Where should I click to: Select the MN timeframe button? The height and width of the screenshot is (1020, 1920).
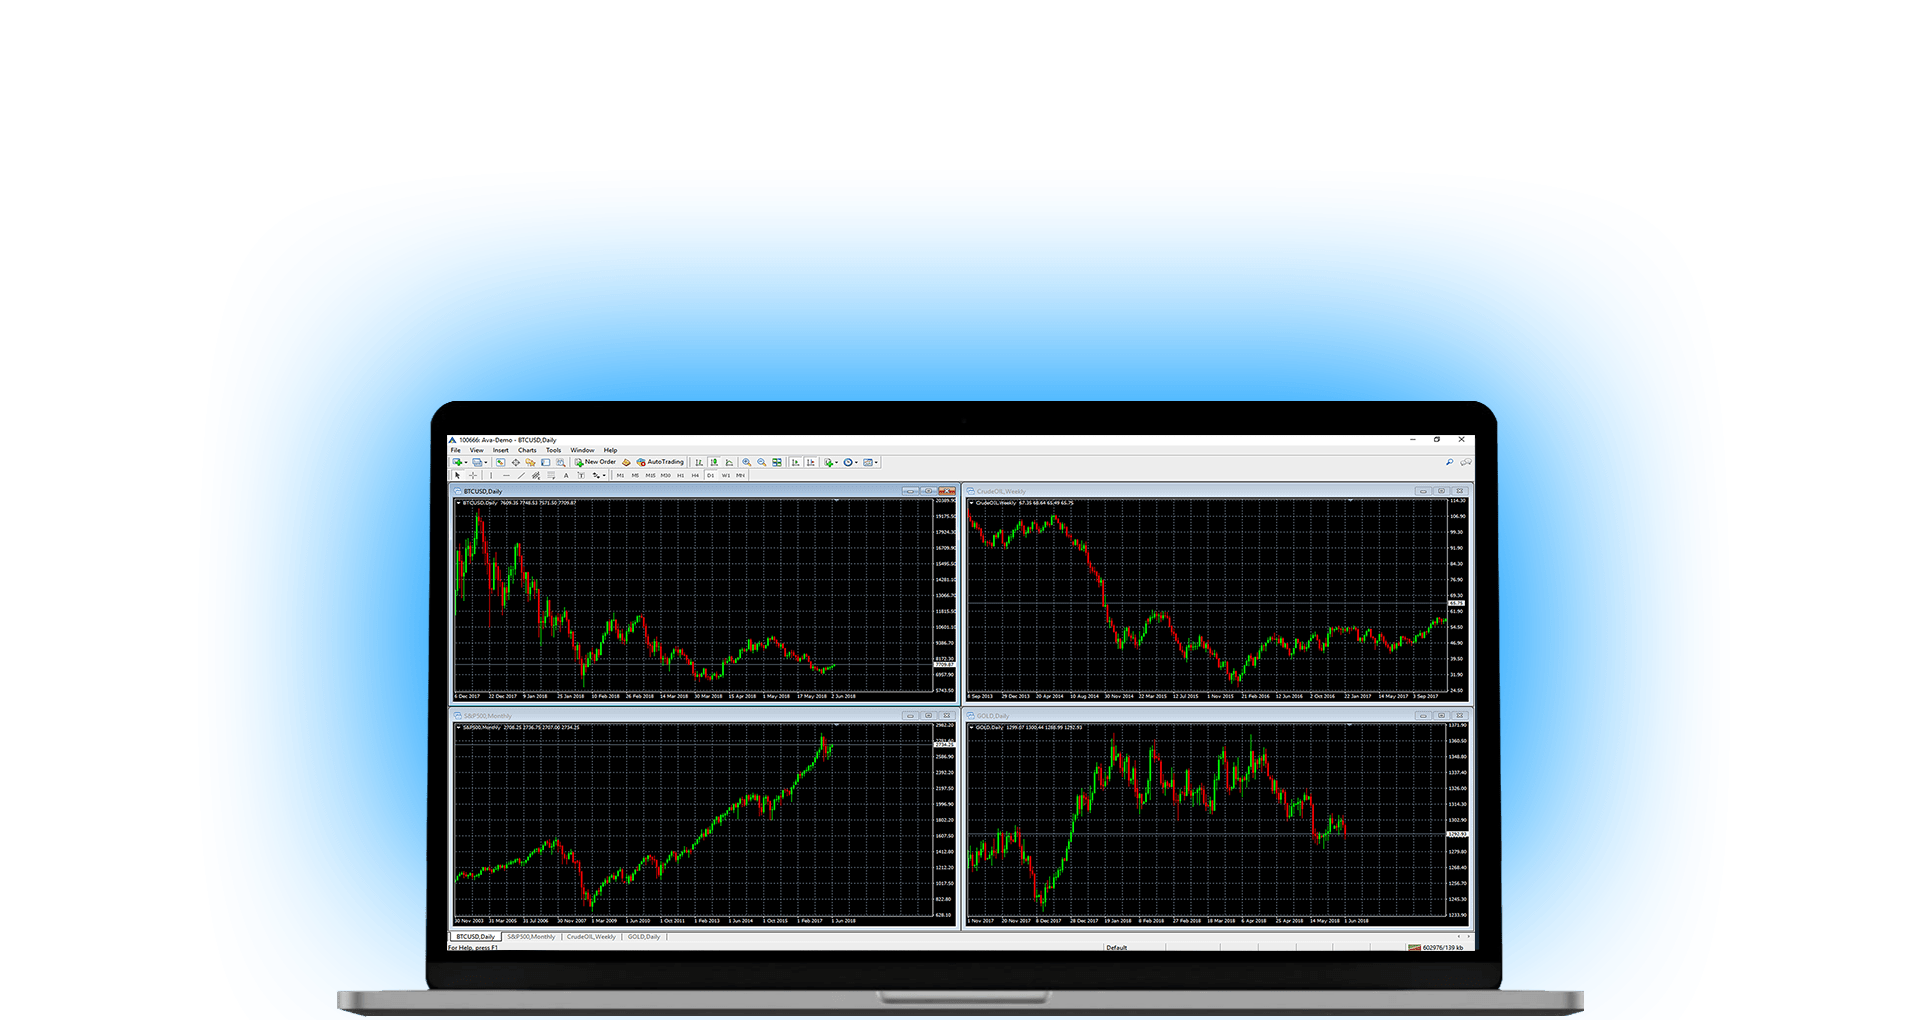click(741, 475)
